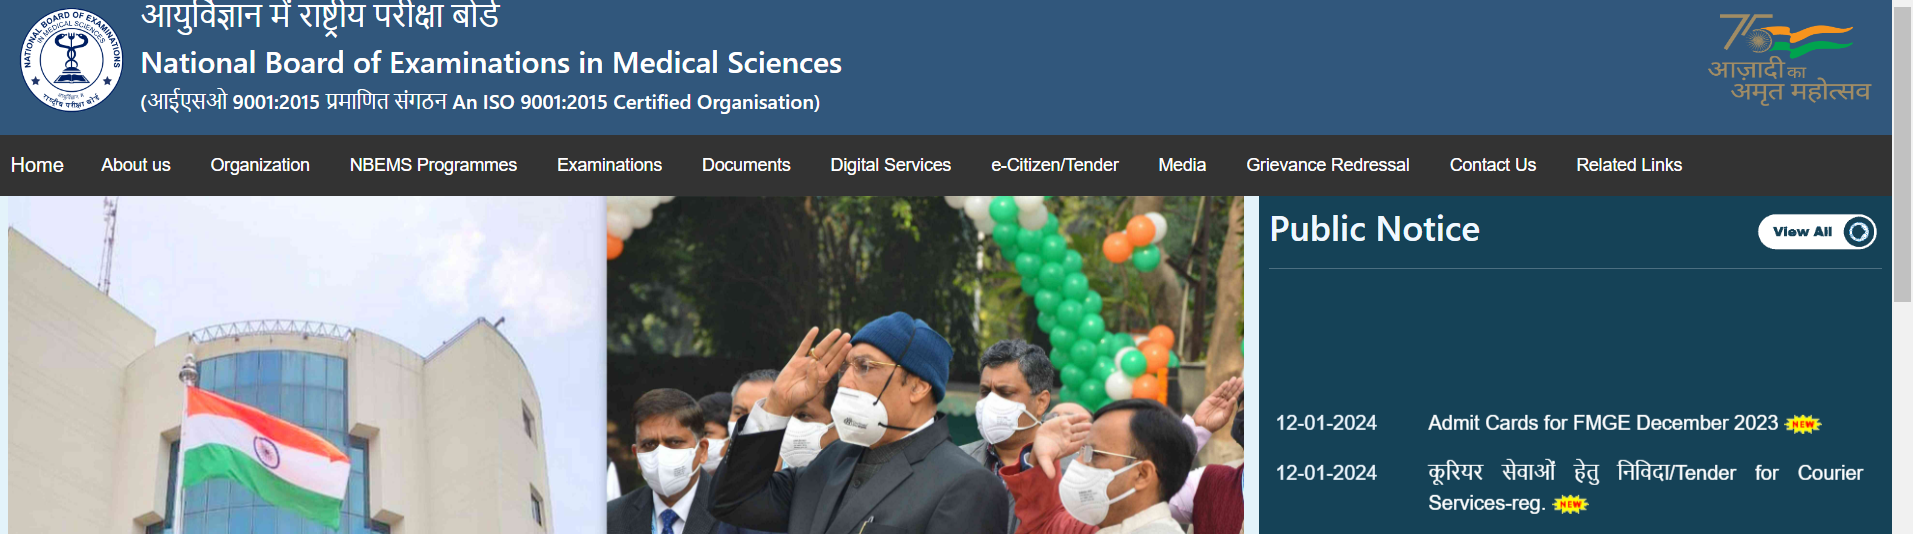
Task: Select the Media menu item
Action: pyautogui.click(x=1182, y=165)
